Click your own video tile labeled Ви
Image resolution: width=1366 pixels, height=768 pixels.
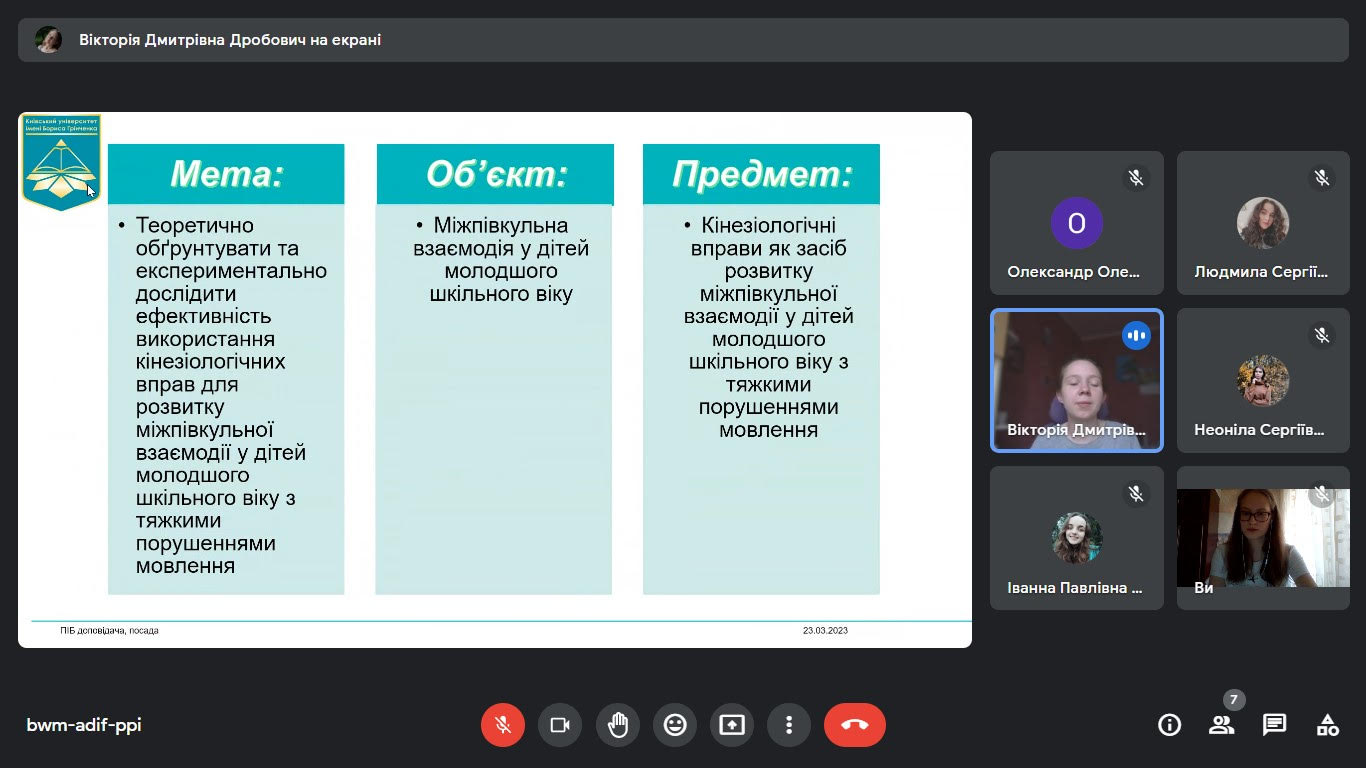tap(1263, 538)
